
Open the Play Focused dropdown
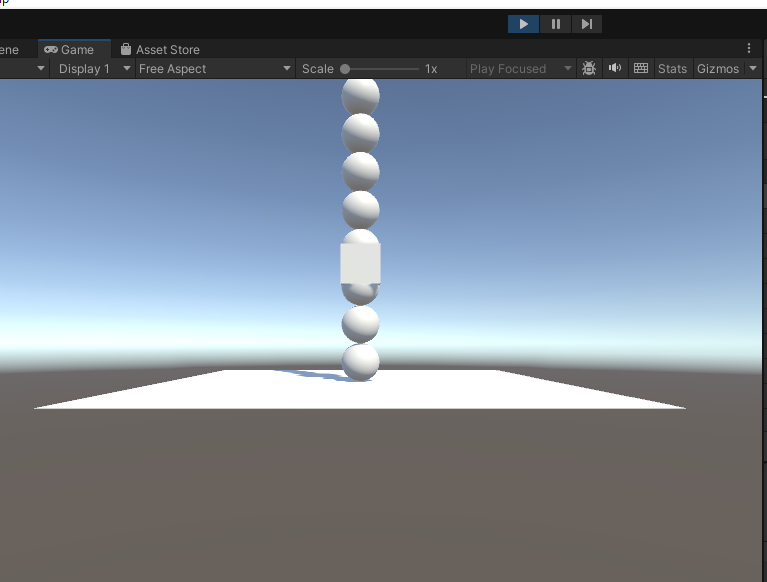[520, 69]
